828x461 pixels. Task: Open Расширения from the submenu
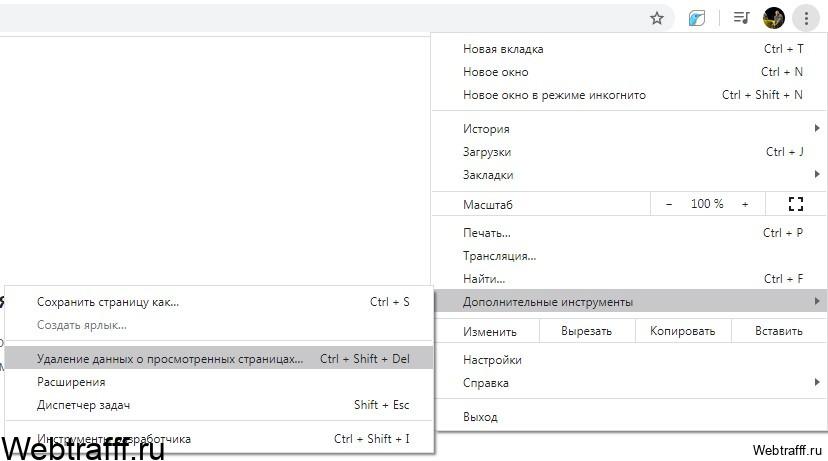coord(219,382)
